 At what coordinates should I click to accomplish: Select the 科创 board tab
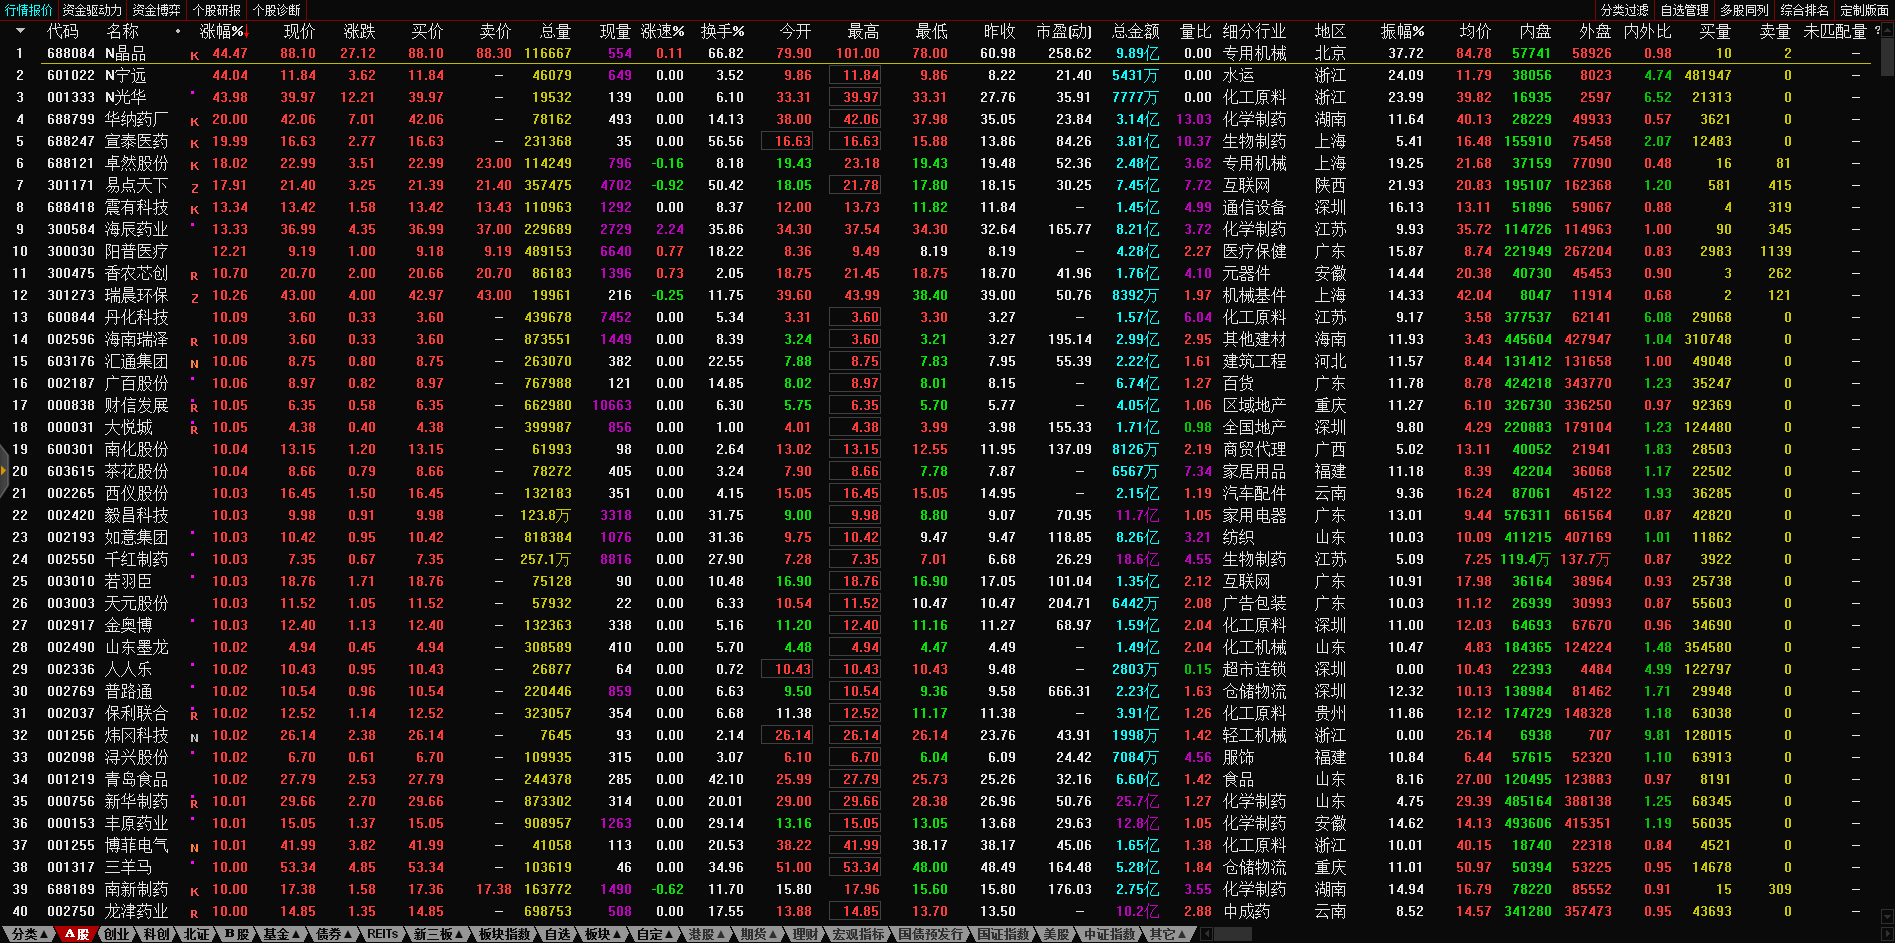coord(156,934)
